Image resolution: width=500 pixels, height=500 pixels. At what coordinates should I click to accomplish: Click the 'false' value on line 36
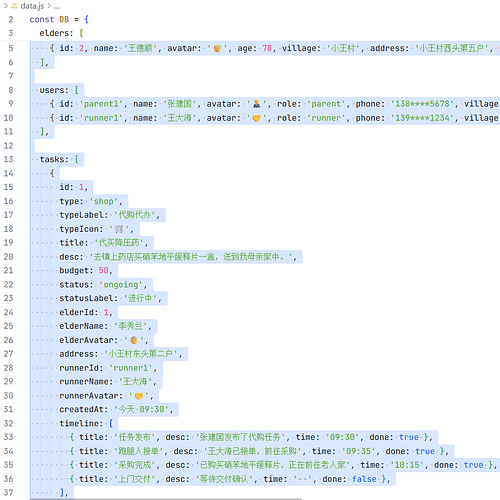click(x=364, y=479)
